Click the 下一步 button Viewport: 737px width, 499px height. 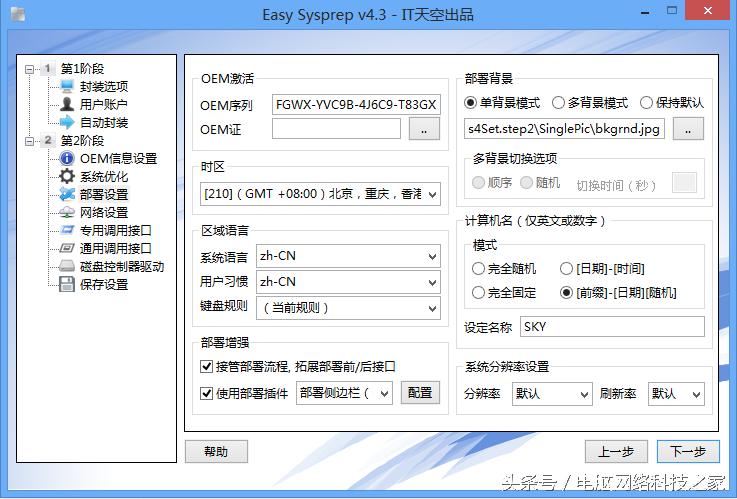click(688, 452)
